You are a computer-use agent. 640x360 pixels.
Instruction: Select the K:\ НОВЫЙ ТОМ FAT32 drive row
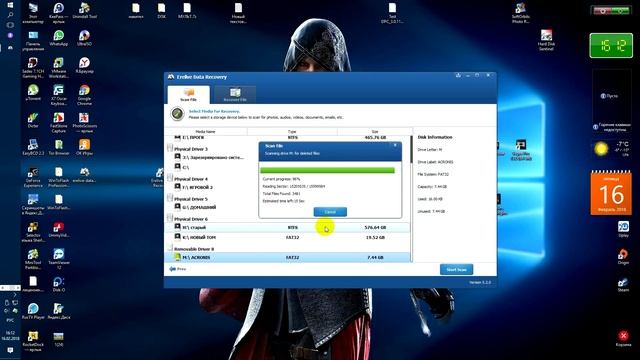tap(288, 237)
